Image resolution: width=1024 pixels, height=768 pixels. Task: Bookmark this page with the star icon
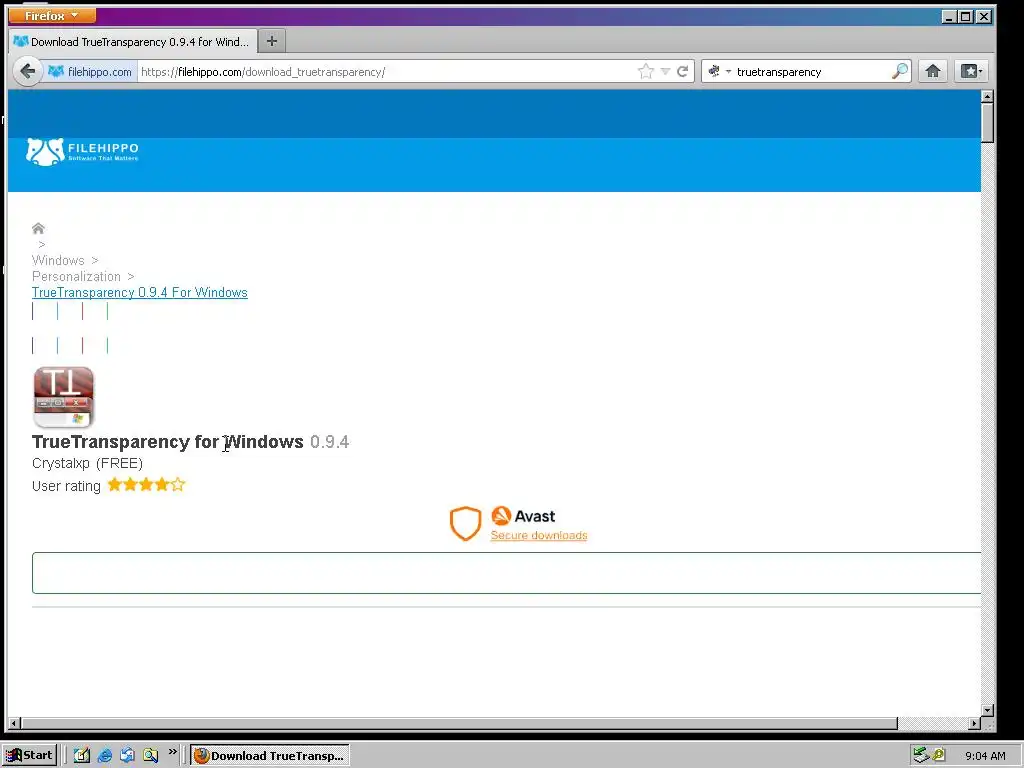[646, 71]
